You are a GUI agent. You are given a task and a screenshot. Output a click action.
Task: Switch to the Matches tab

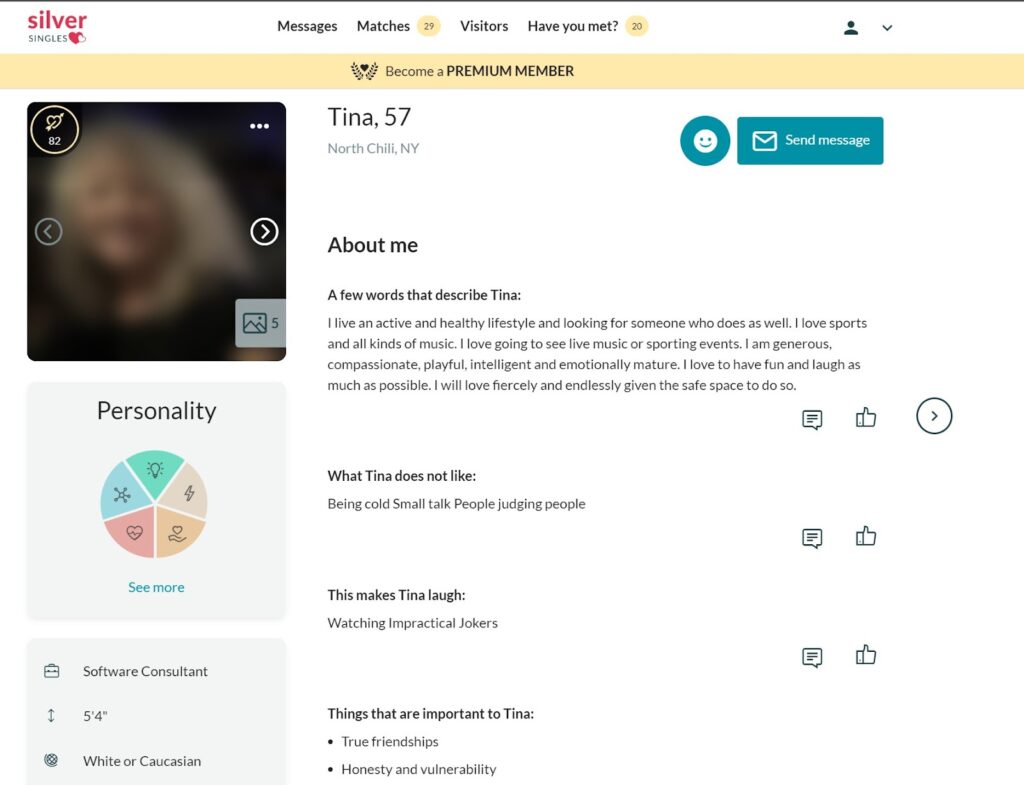coord(382,26)
